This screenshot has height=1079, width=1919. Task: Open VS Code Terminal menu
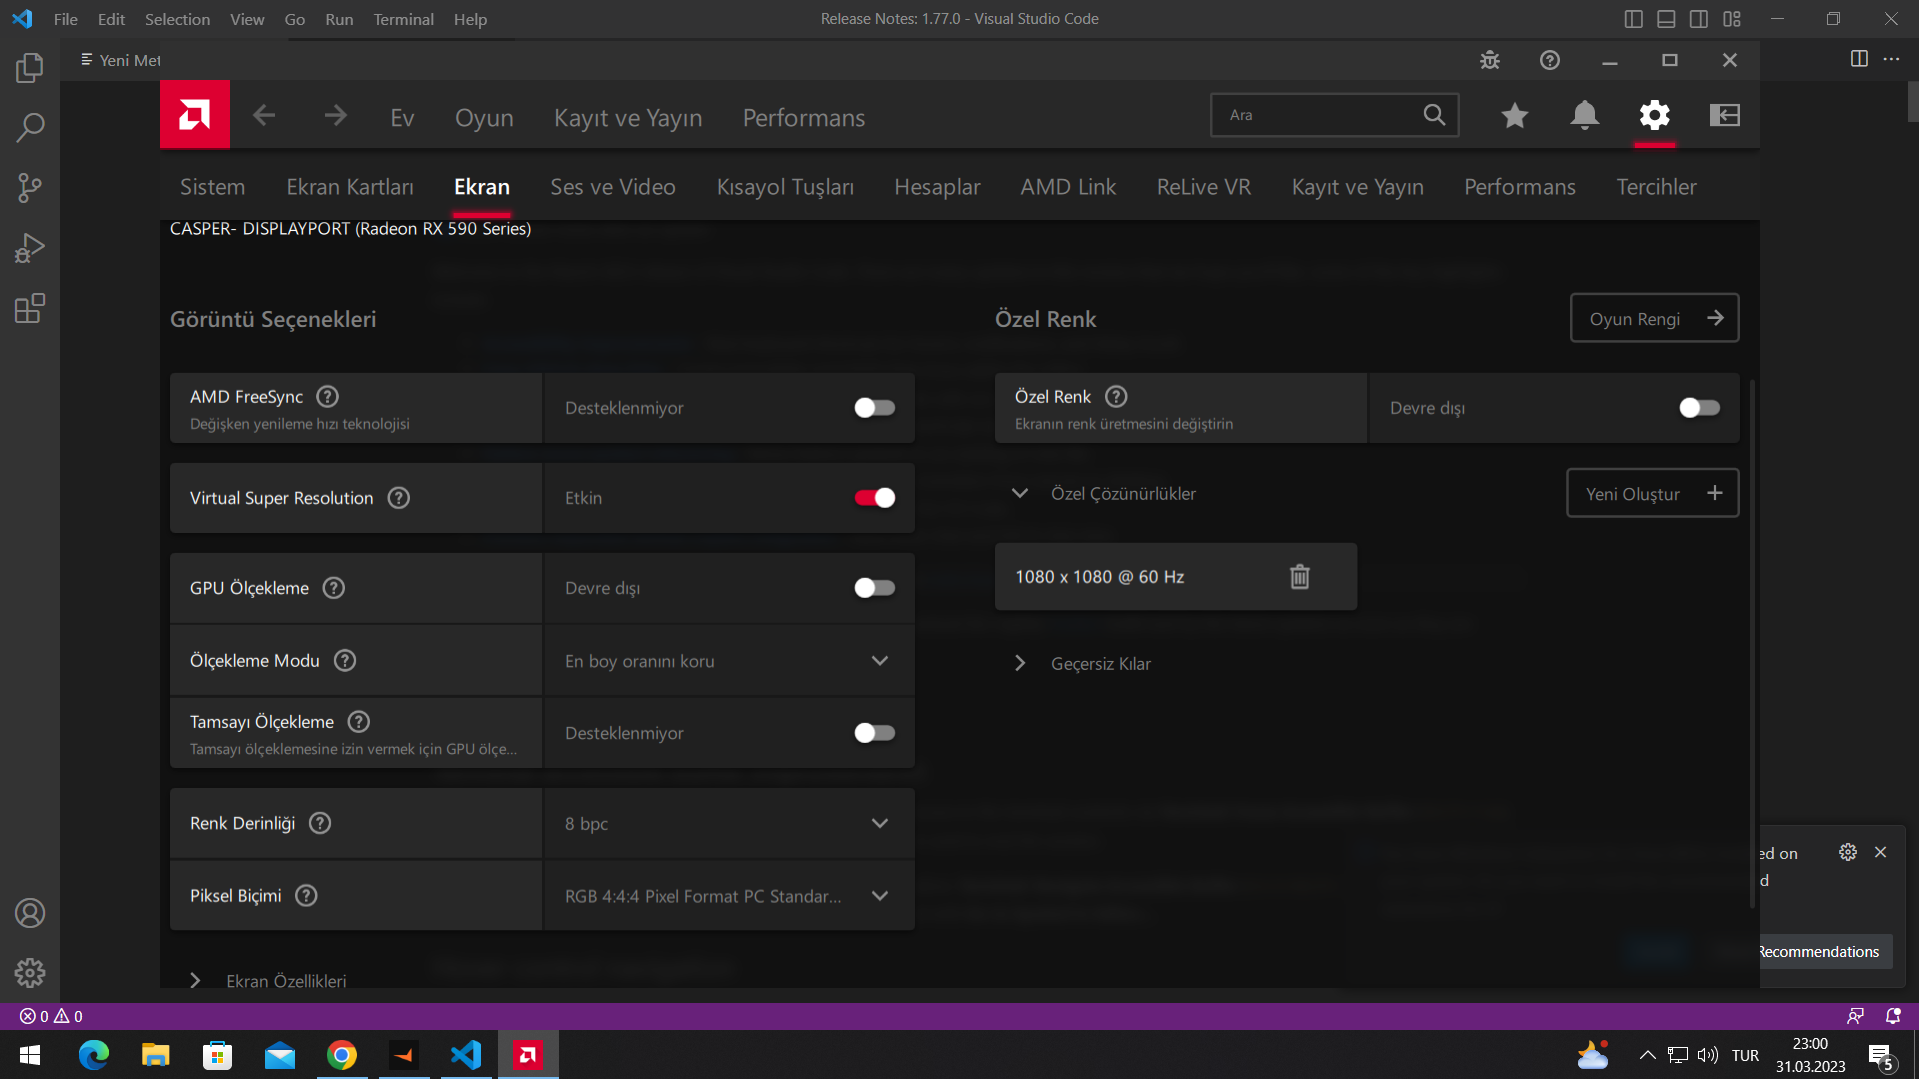403,19
